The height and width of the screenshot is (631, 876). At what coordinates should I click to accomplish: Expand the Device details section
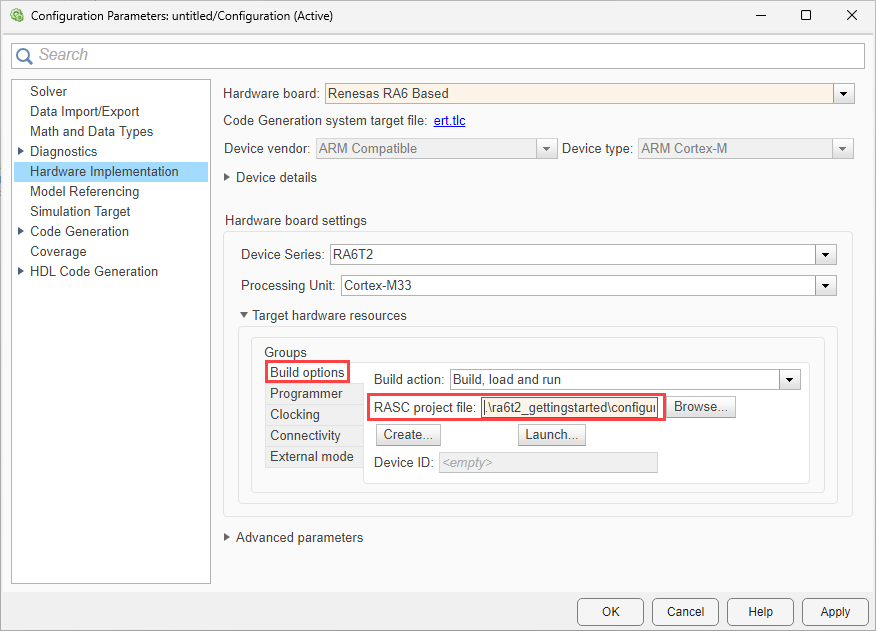[x=227, y=178]
